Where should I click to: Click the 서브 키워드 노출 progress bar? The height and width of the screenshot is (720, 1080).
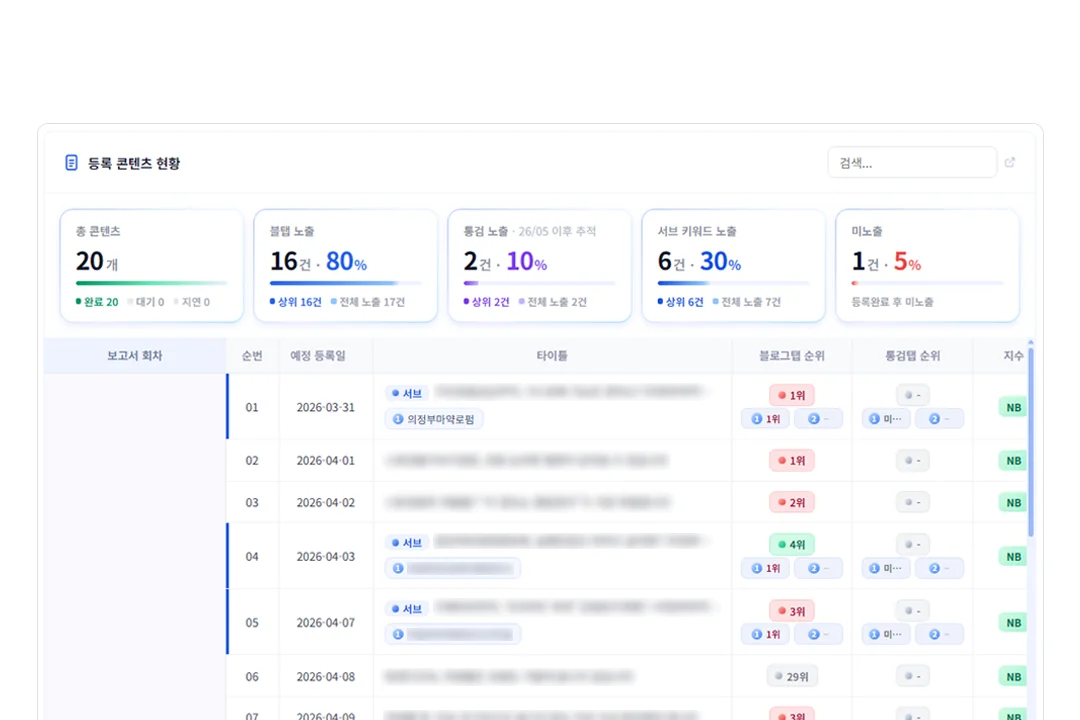click(734, 283)
